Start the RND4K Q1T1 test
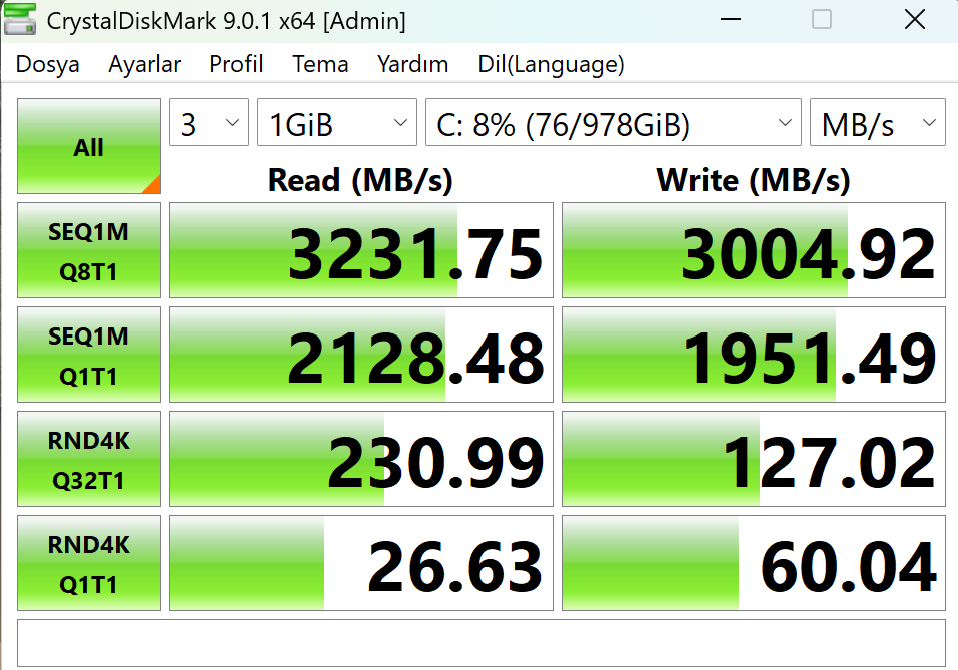Viewport: 958px width, 670px height. click(x=89, y=563)
